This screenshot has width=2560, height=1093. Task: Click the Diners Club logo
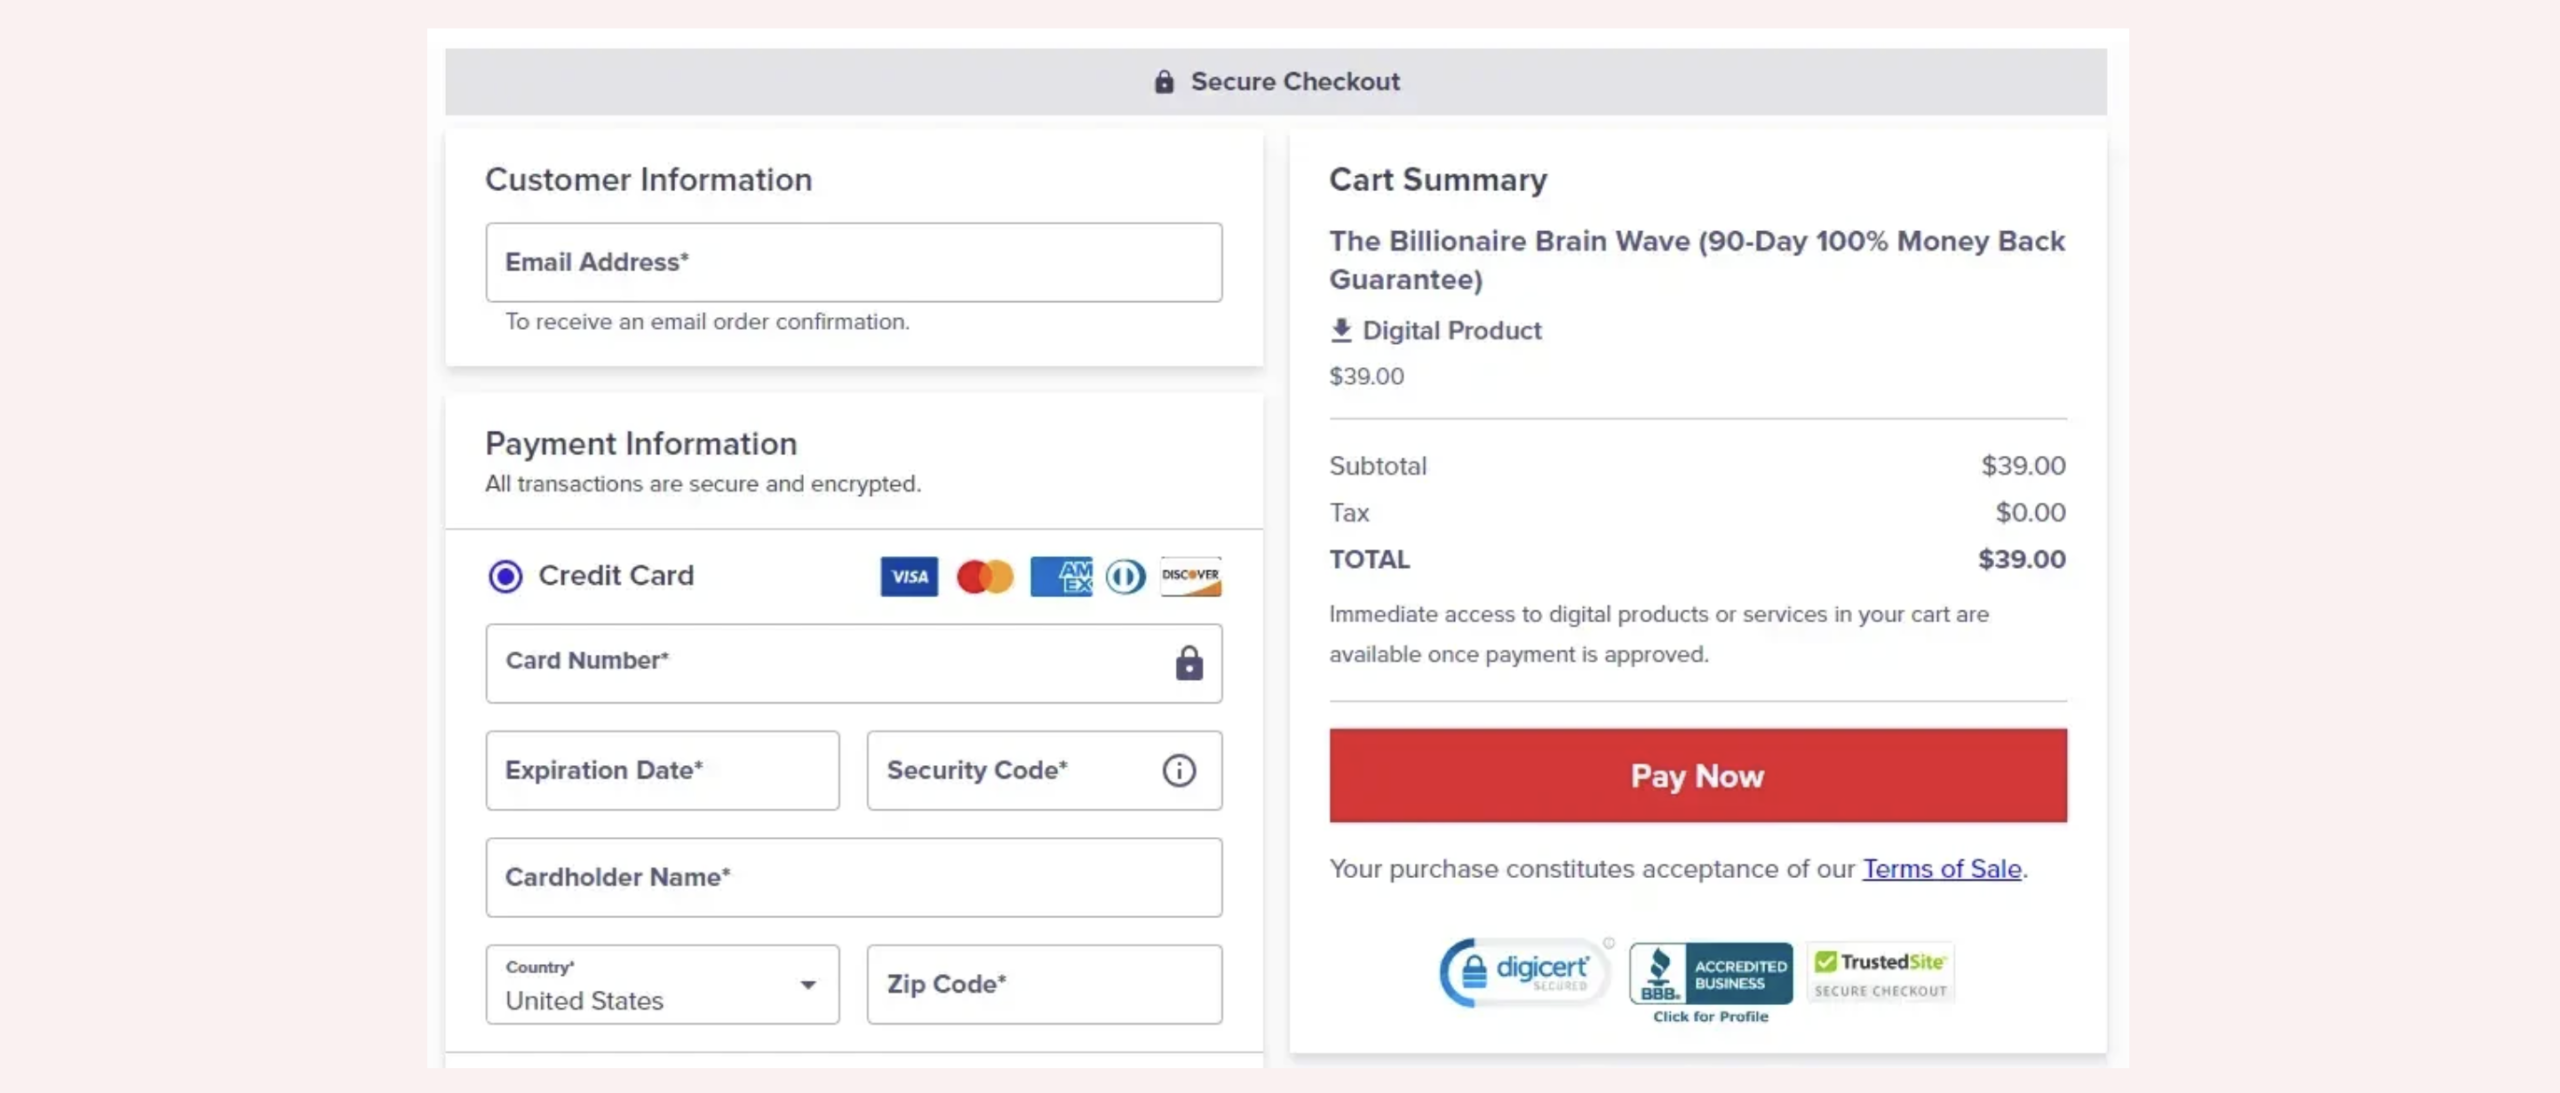click(x=1125, y=576)
